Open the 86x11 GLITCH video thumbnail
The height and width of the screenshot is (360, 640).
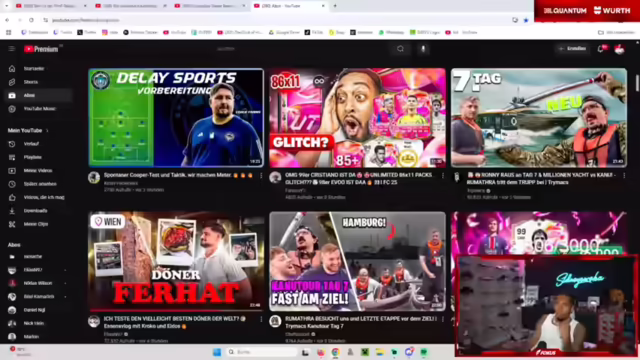(x=358, y=118)
